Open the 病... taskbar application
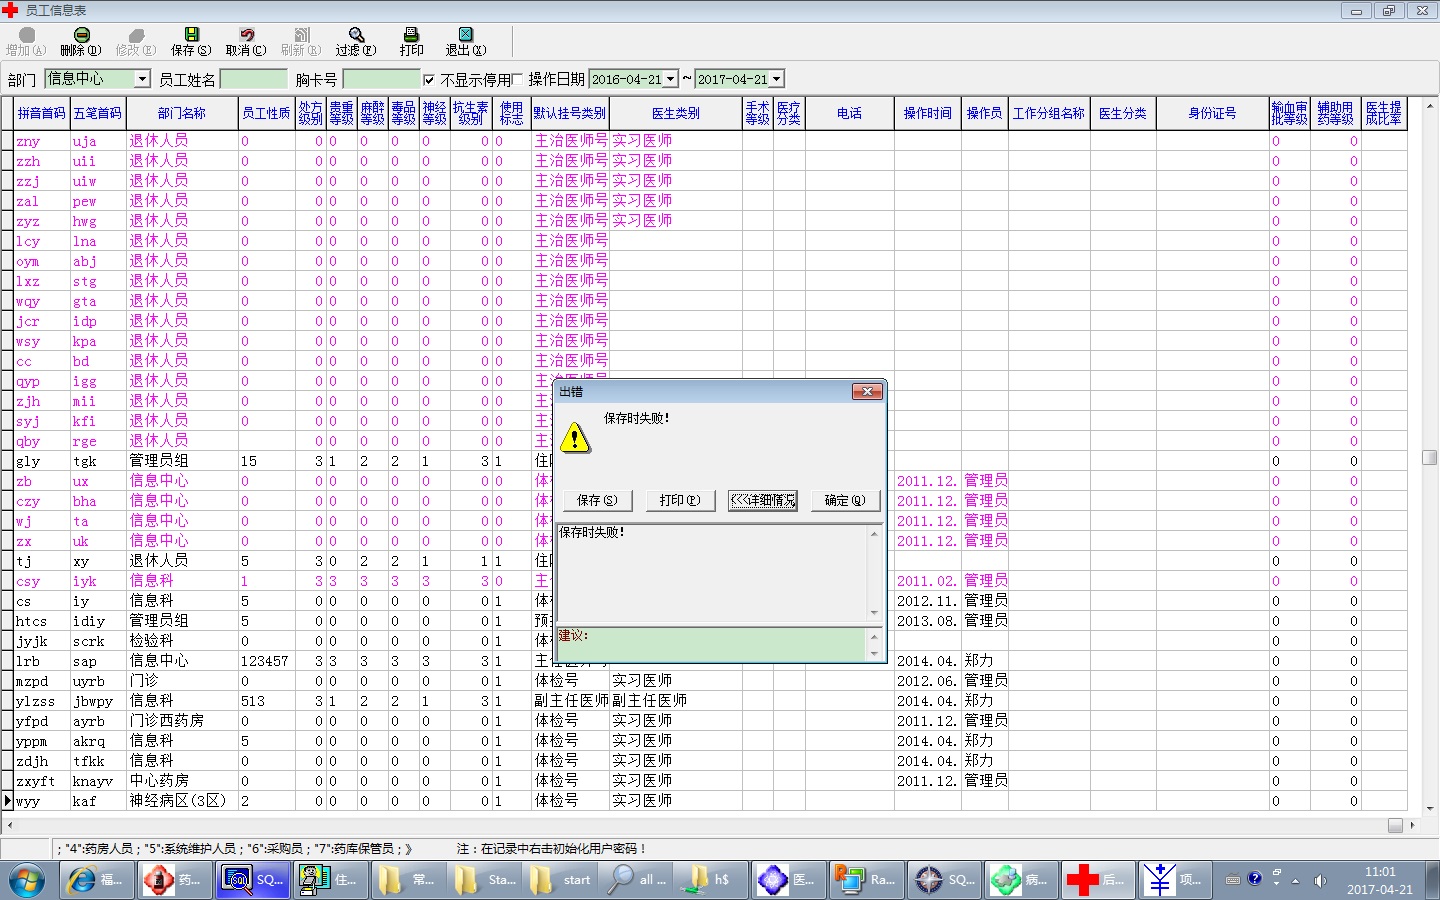The width and height of the screenshot is (1440, 900). point(1021,880)
